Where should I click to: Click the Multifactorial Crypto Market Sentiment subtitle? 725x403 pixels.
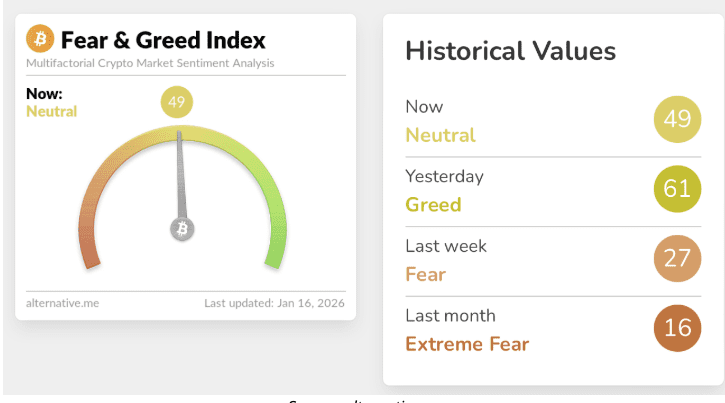150,64
